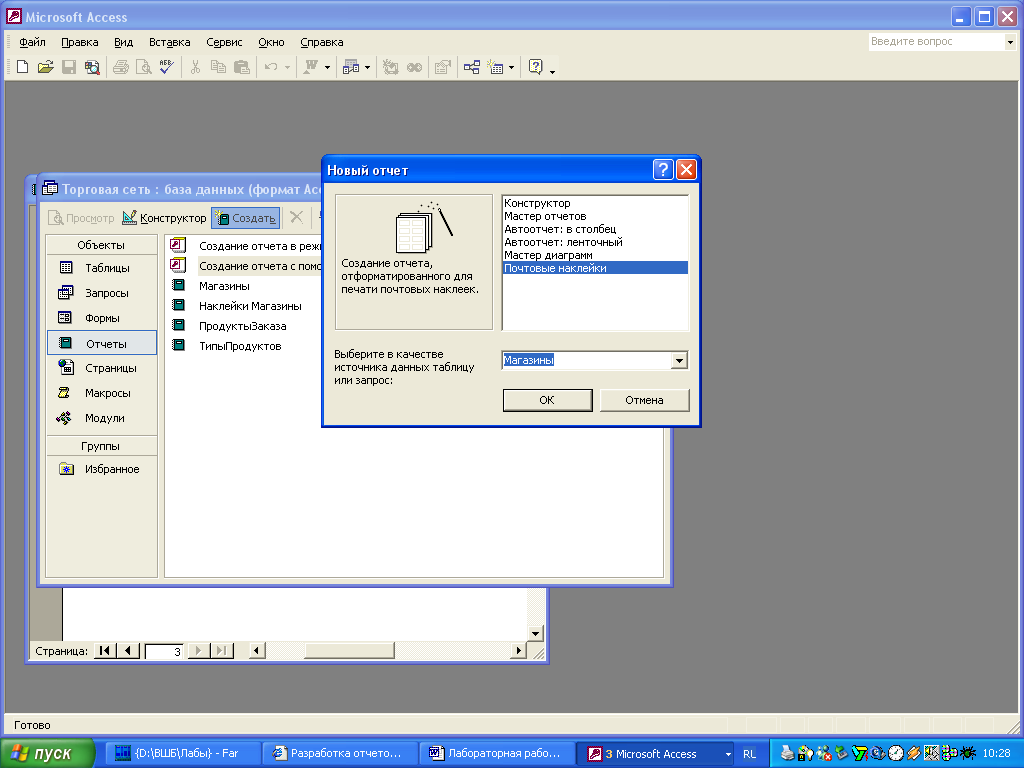This screenshot has height=768, width=1024.
Task: Click Отмена to cancel the dialog
Action: [644, 400]
